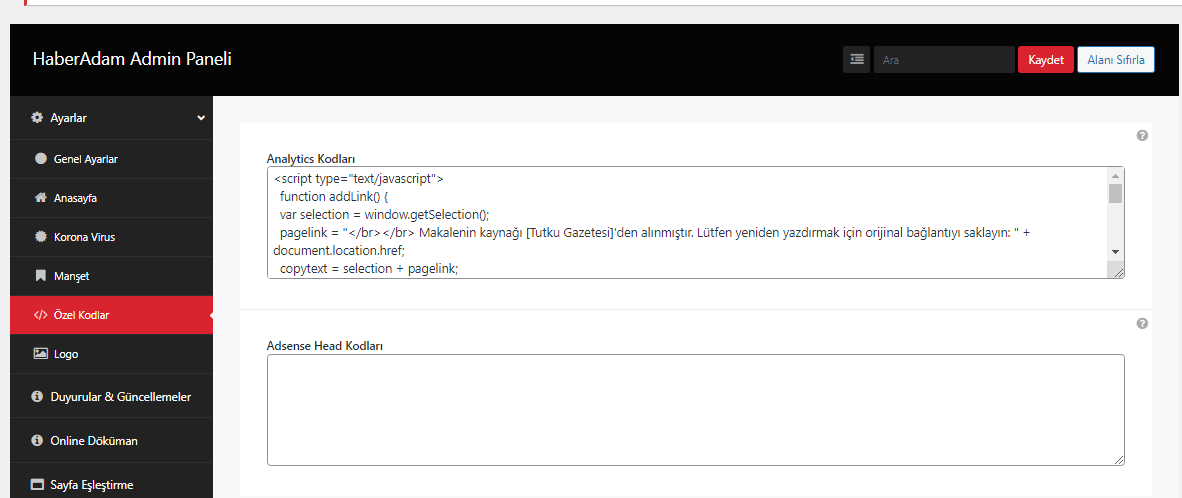The width and height of the screenshot is (1182, 498).
Task: Click the expand-all options list icon
Action: pos(856,60)
